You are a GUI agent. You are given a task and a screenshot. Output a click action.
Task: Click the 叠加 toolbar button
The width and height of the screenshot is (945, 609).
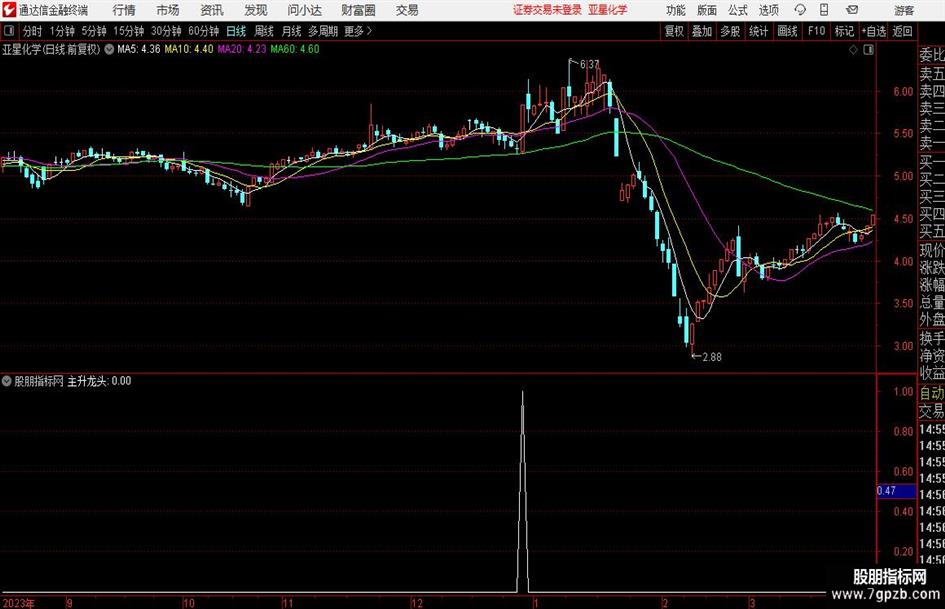(x=702, y=31)
